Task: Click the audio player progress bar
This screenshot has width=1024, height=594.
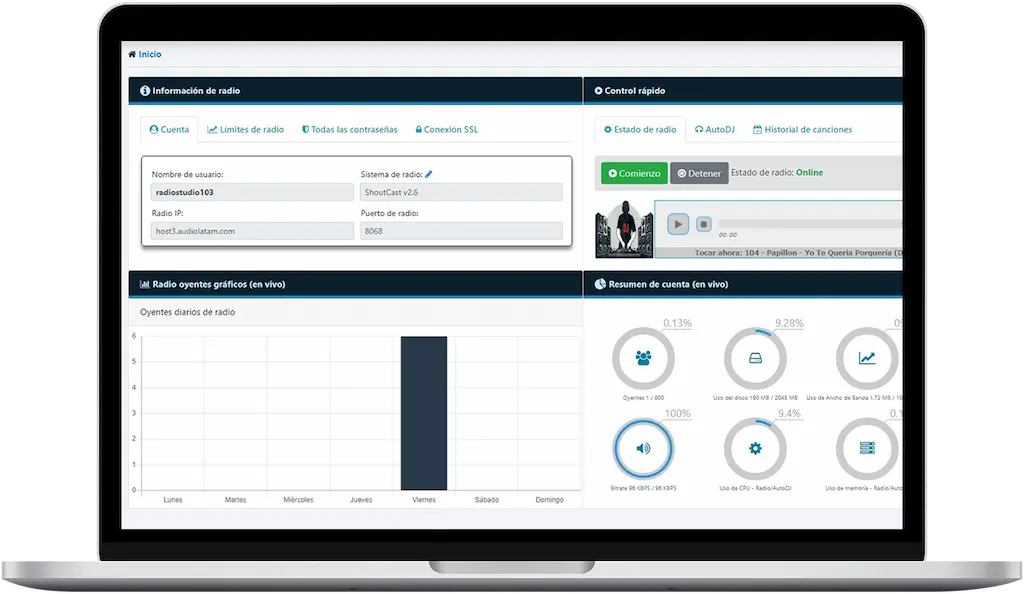Action: [810, 224]
